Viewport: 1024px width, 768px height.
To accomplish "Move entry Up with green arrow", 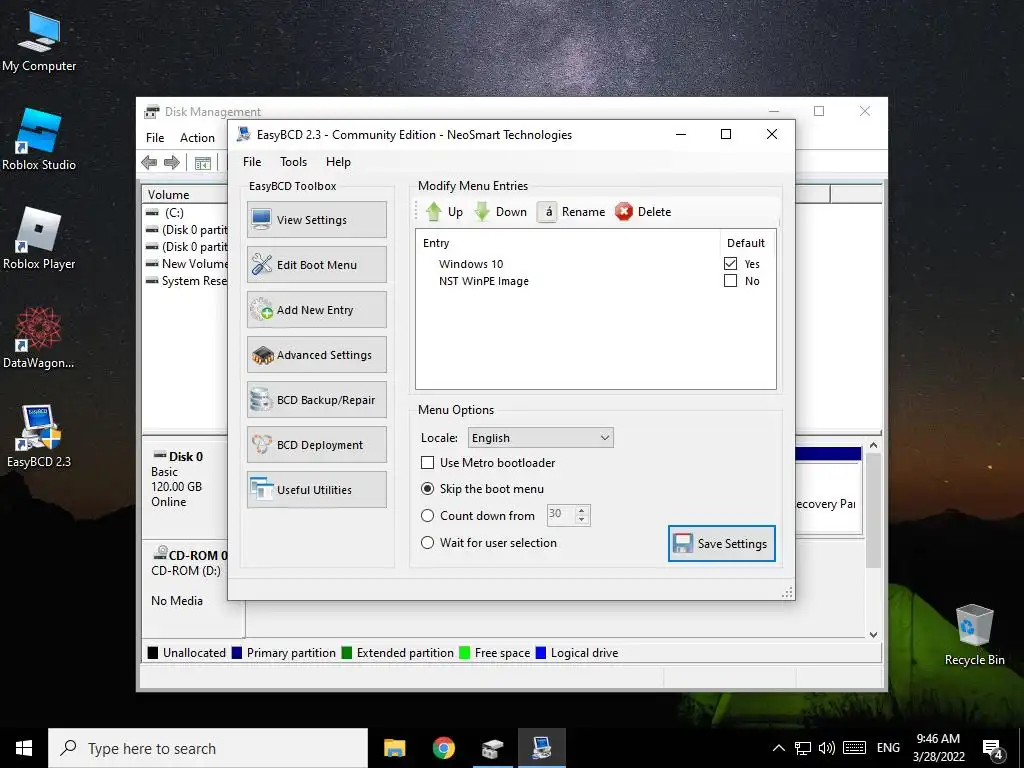I will pyautogui.click(x=444, y=212).
